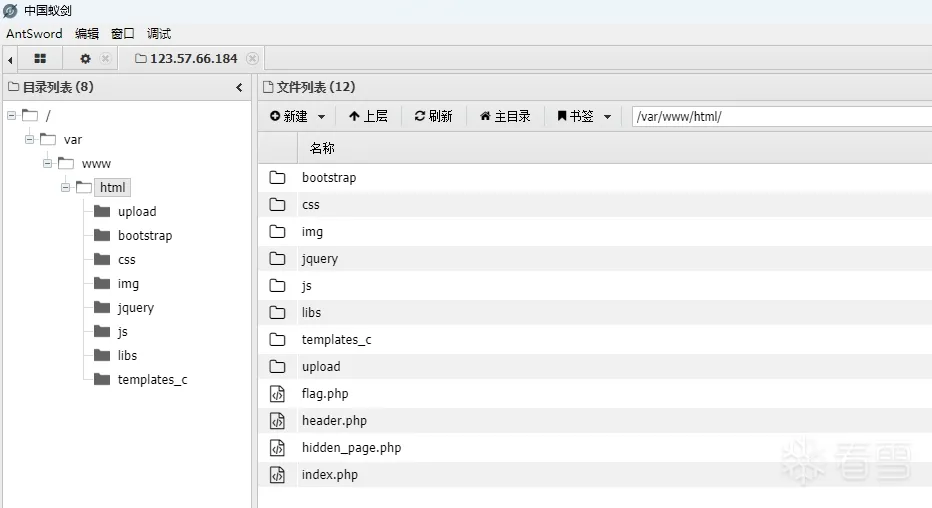Select the root / folder in the tree

[48, 115]
